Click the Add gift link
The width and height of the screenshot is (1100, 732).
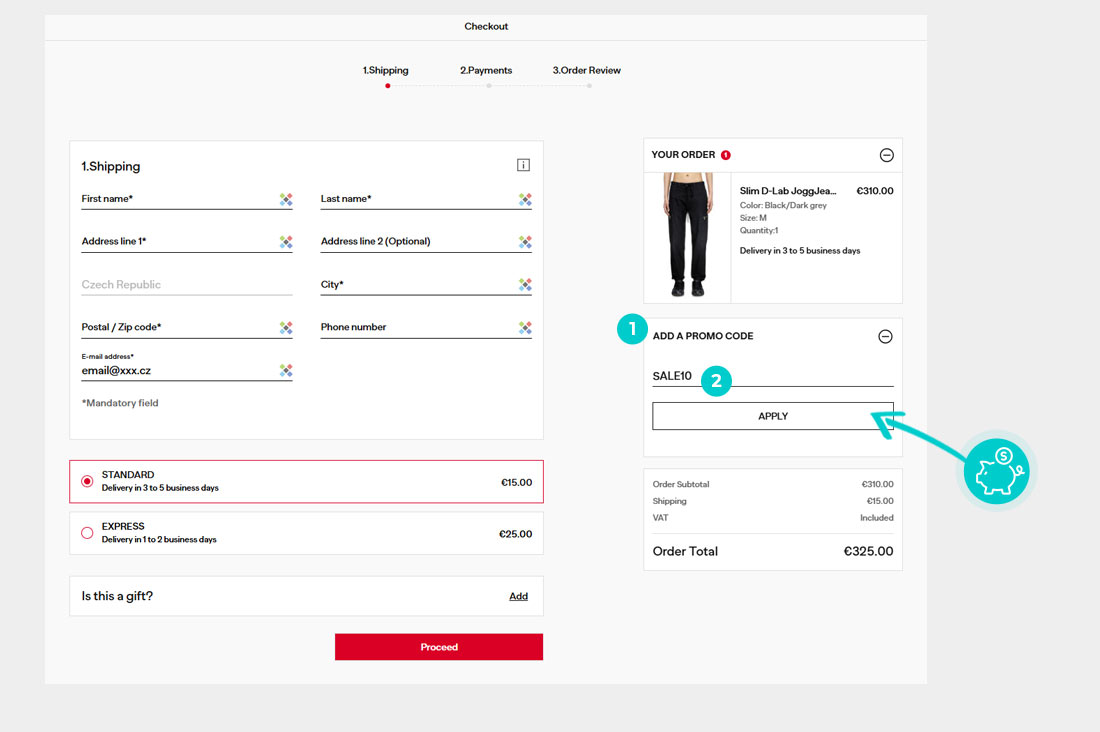coord(518,596)
